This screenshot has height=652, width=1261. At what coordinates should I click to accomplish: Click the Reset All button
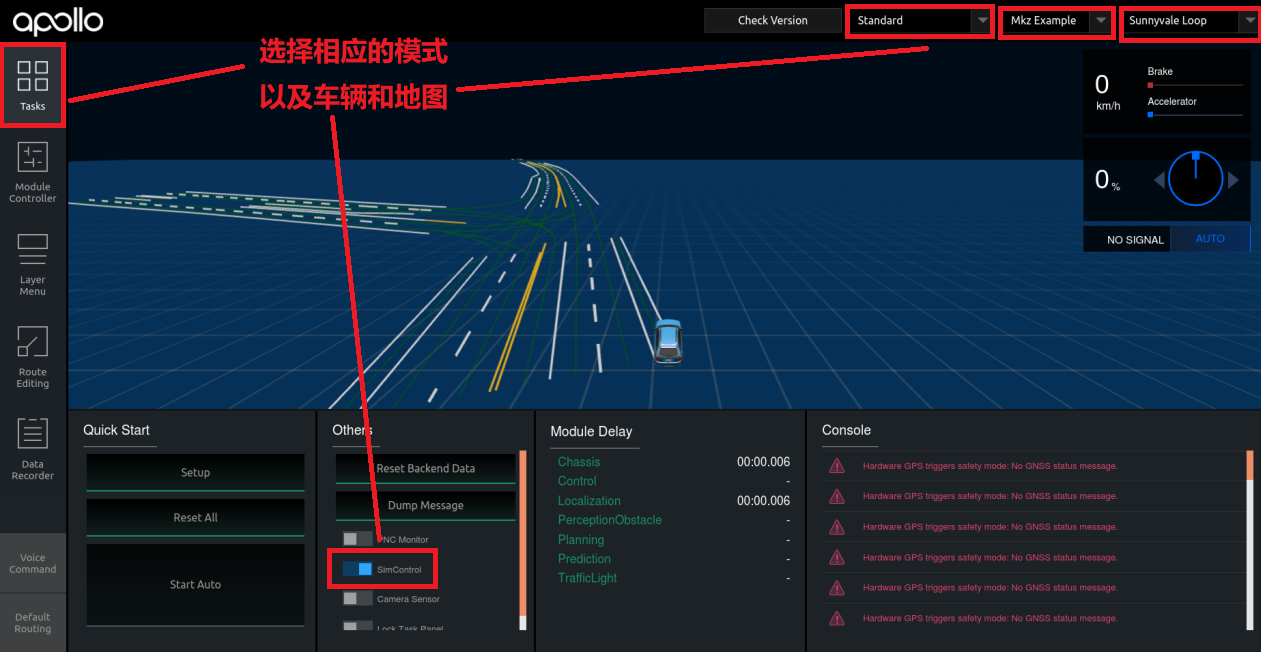pos(195,517)
